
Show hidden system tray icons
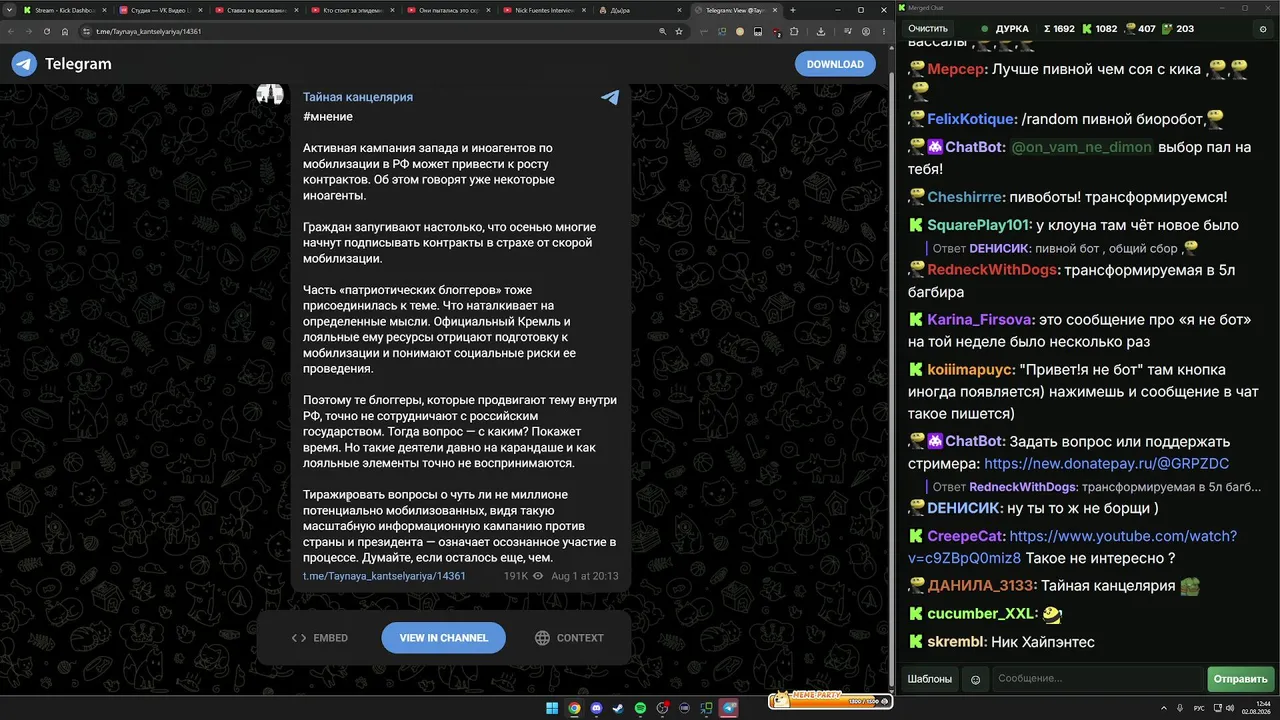pos(1164,708)
